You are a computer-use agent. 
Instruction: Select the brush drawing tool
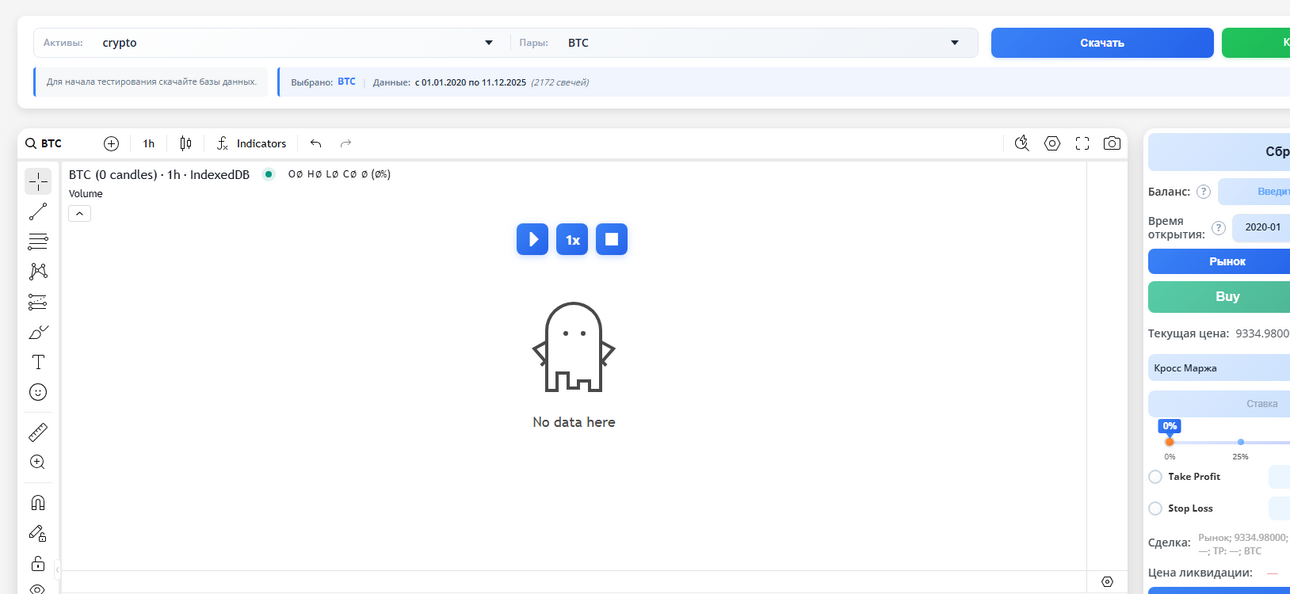(x=38, y=332)
